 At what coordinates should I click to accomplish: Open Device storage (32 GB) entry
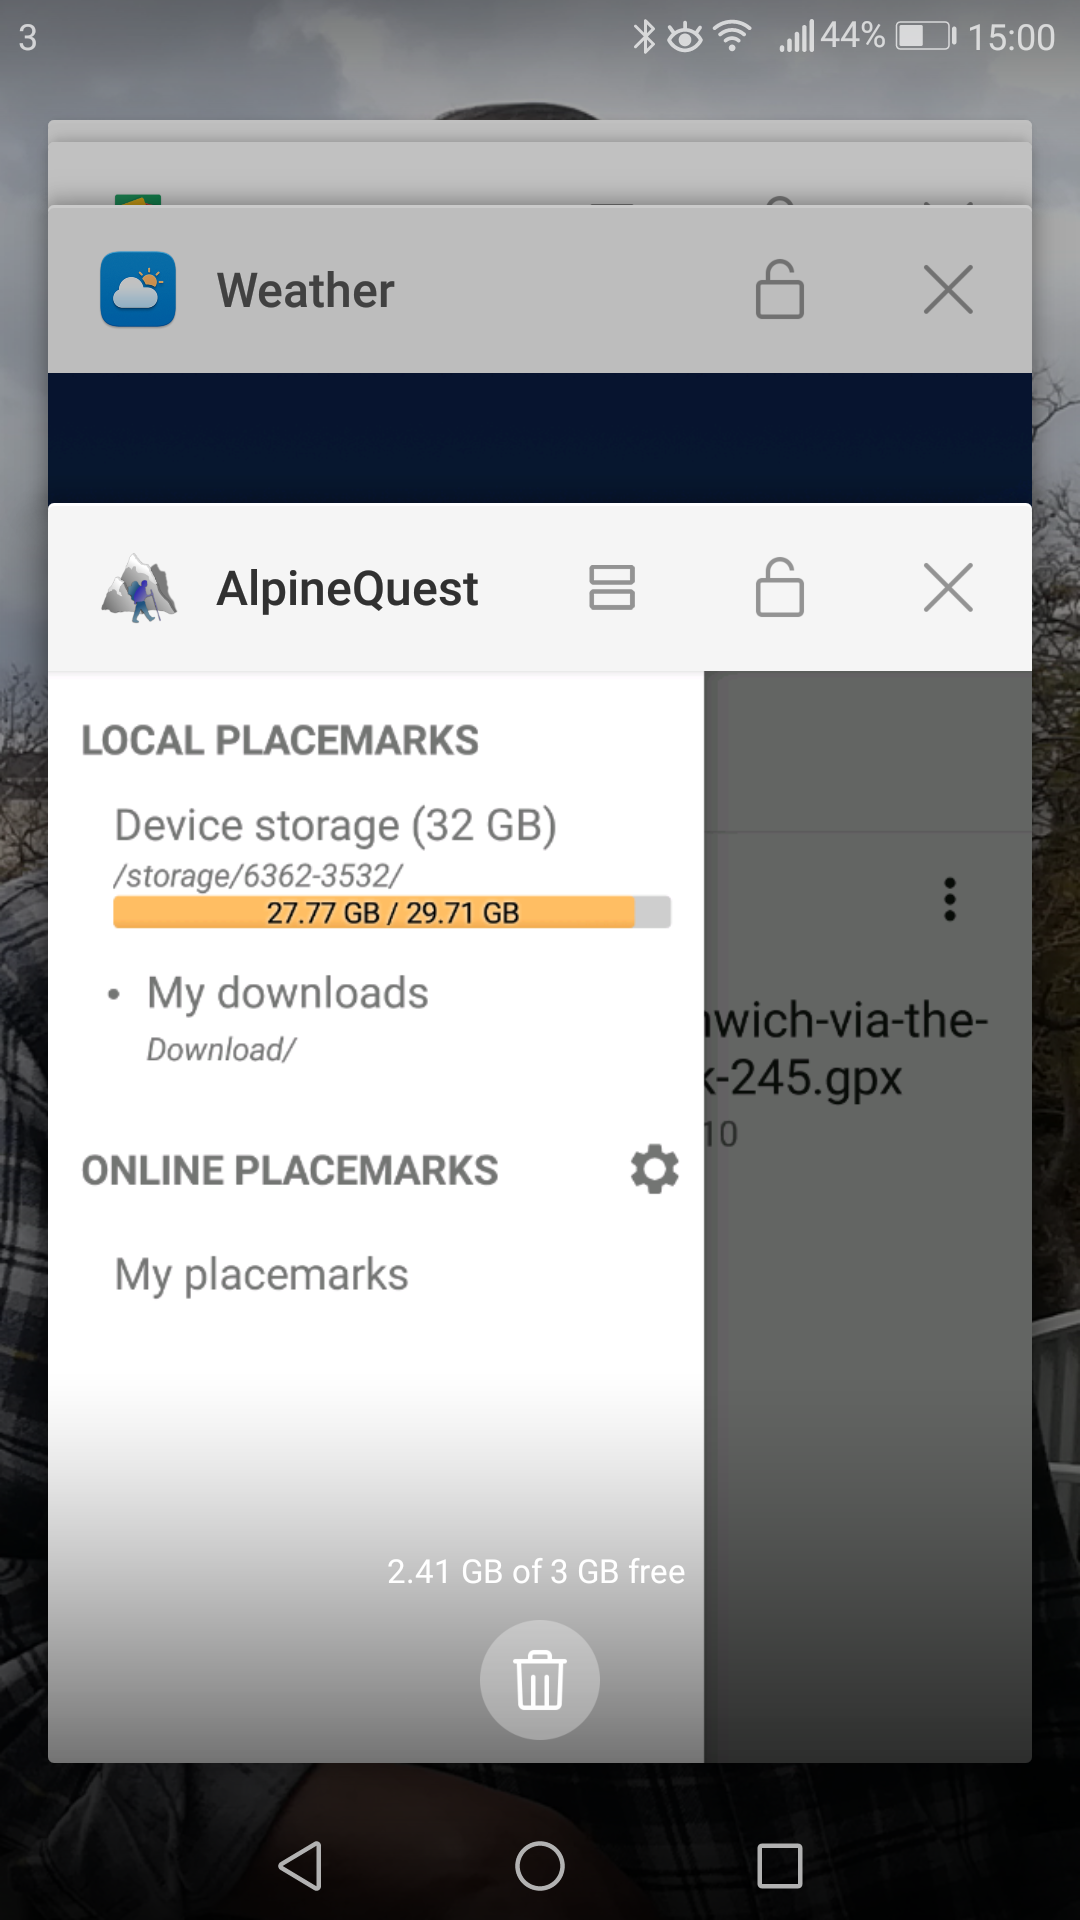pyautogui.click(x=335, y=826)
